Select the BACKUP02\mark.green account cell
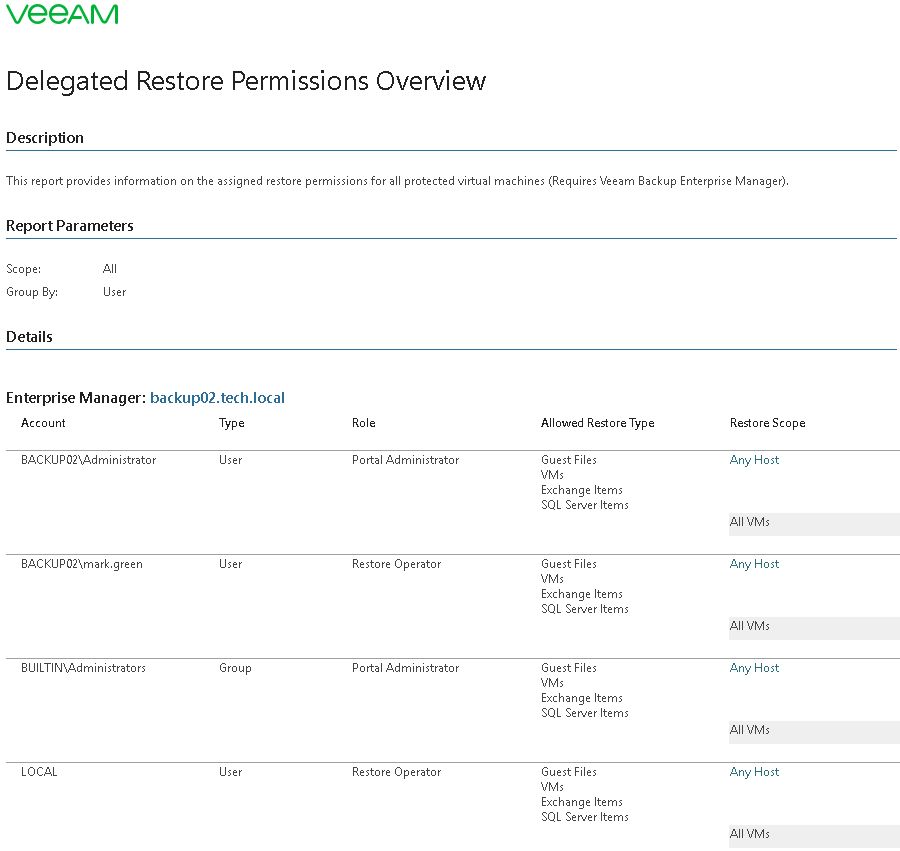 [82, 564]
